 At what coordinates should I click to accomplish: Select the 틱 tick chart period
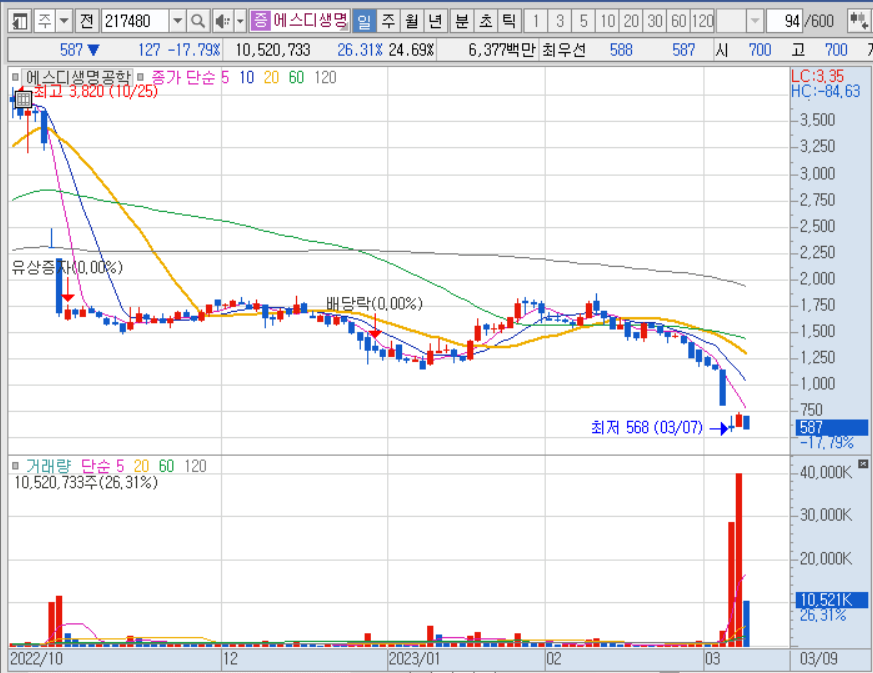509,22
